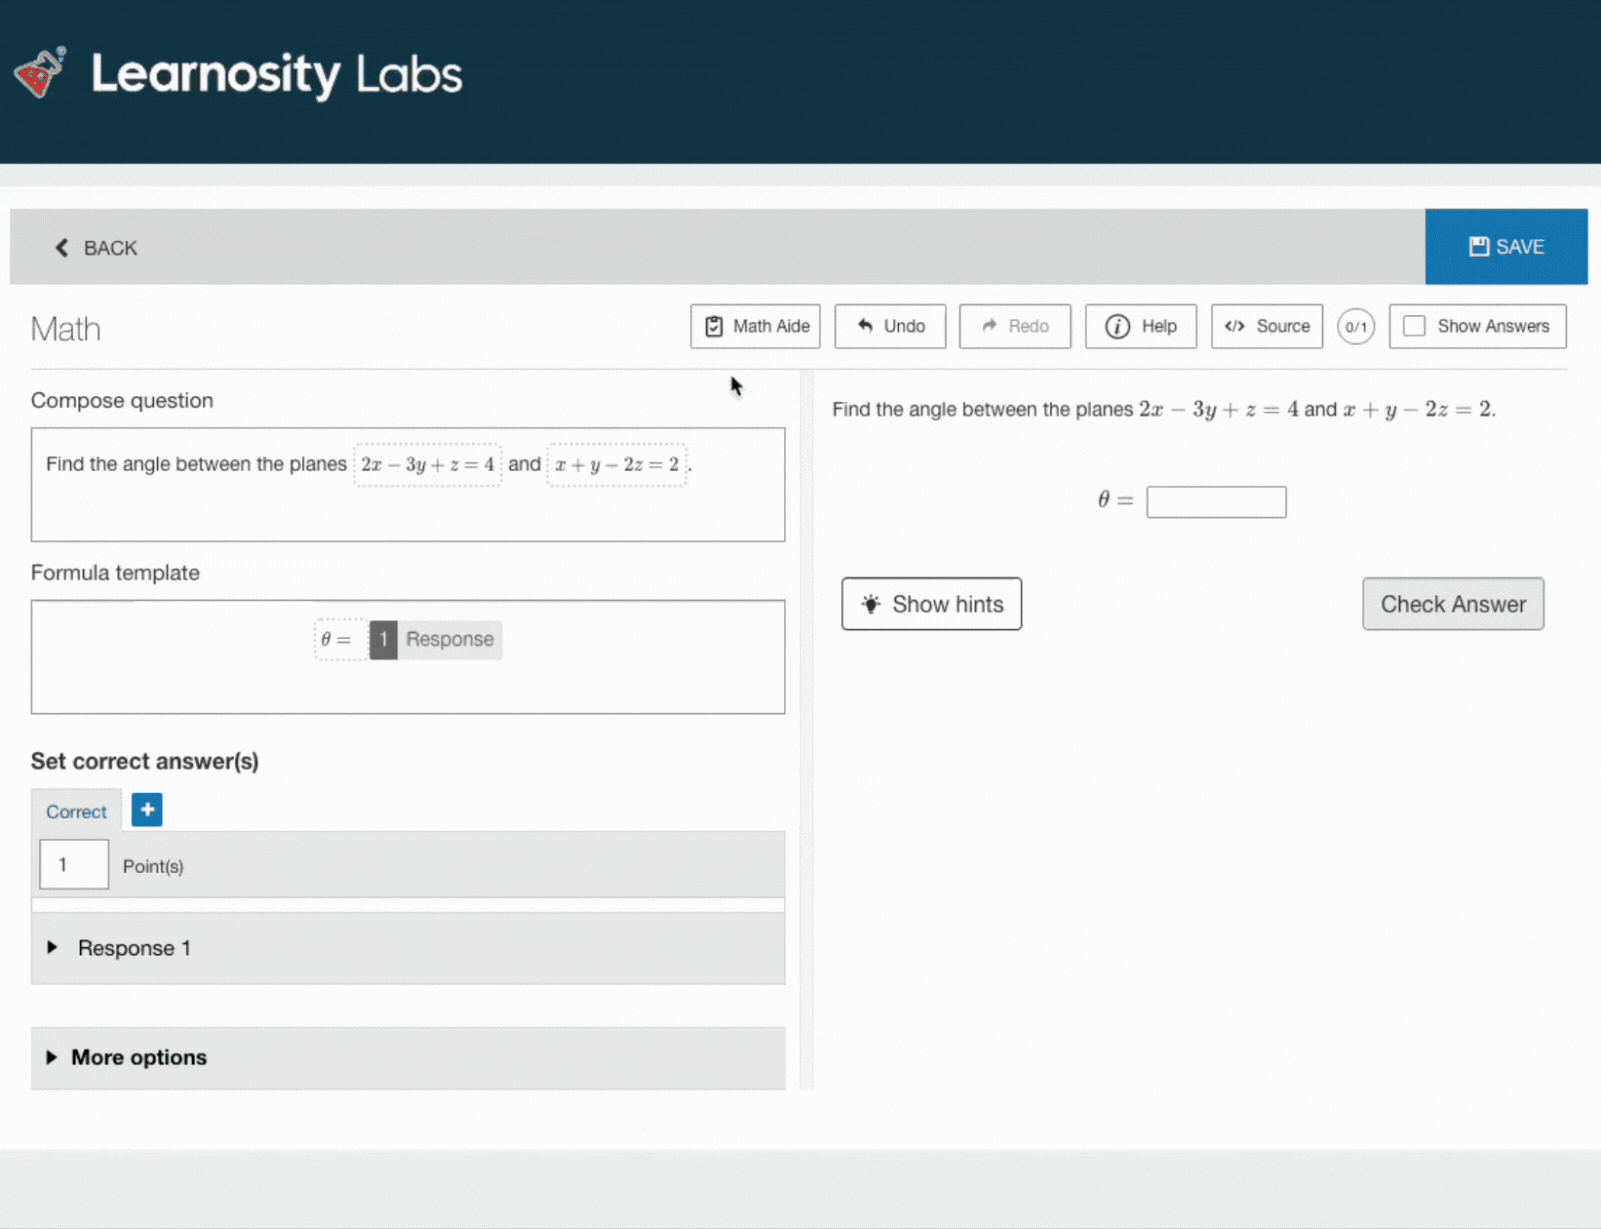Click the save disk icon on SAVE
The width and height of the screenshot is (1601, 1229).
pos(1478,246)
